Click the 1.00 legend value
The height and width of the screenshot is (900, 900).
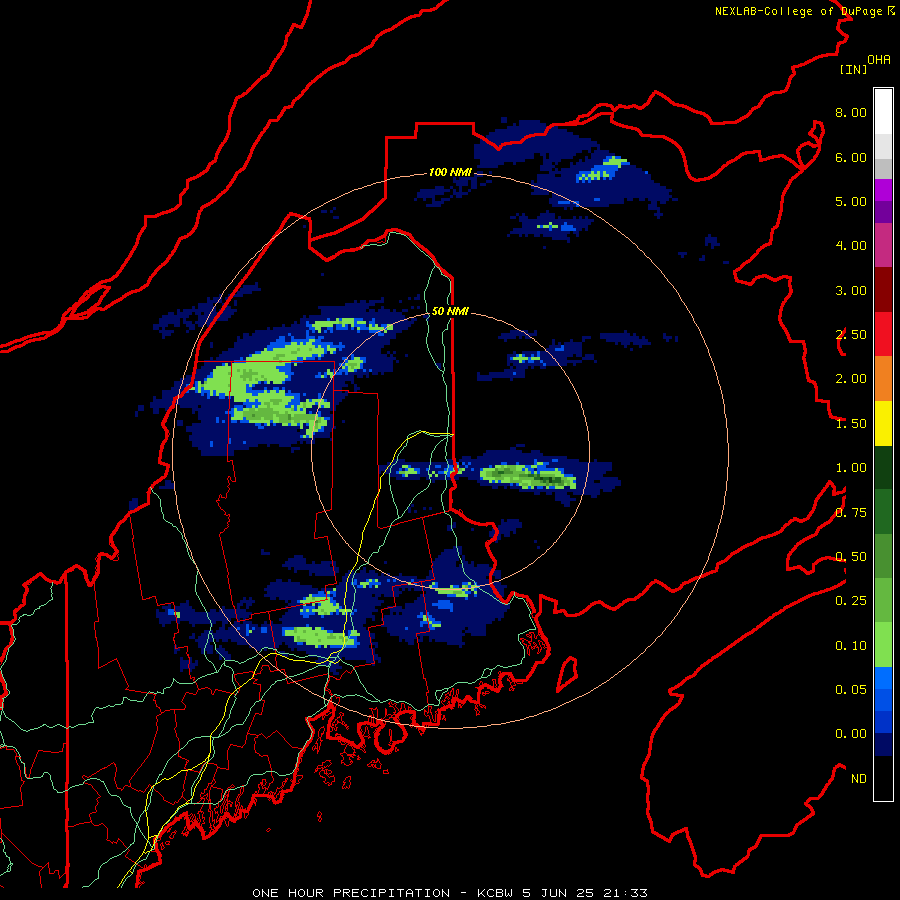pyautogui.click(x=851, y=468)
